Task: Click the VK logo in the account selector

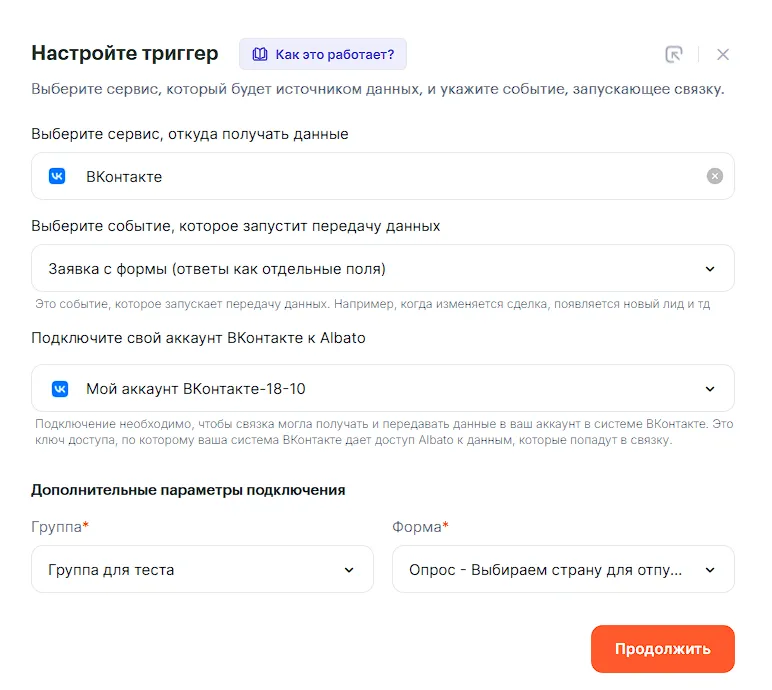Action: 58,388
